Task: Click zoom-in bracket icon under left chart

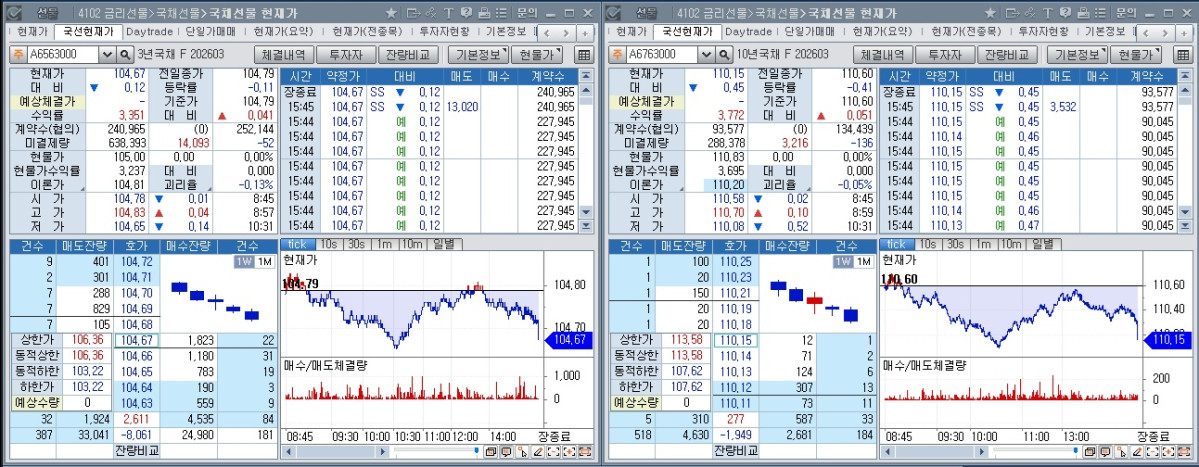Action: tap(570, 452)
